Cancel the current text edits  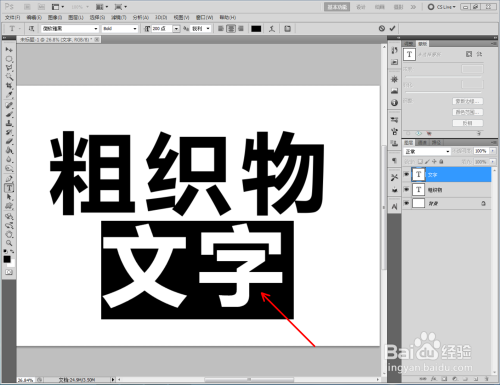[382, 29]
